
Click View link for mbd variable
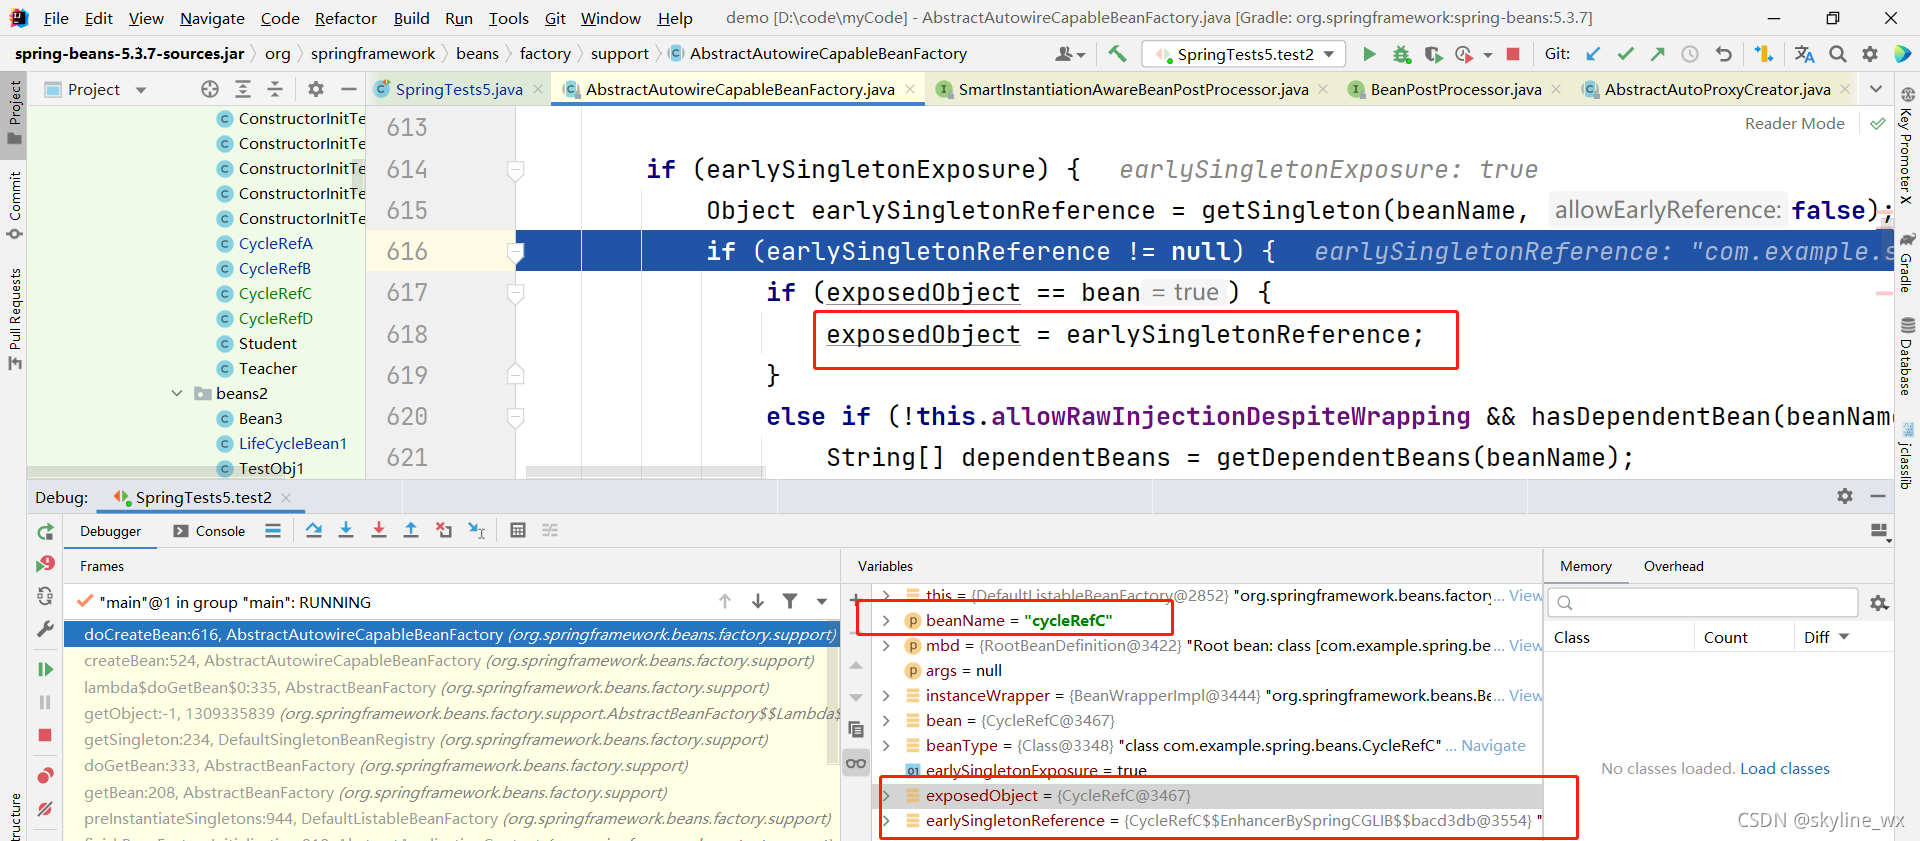pos(1526,645)
